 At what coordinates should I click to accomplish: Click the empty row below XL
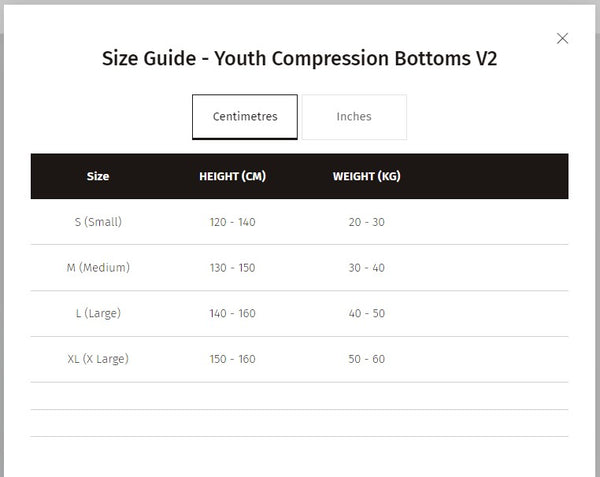299,396
